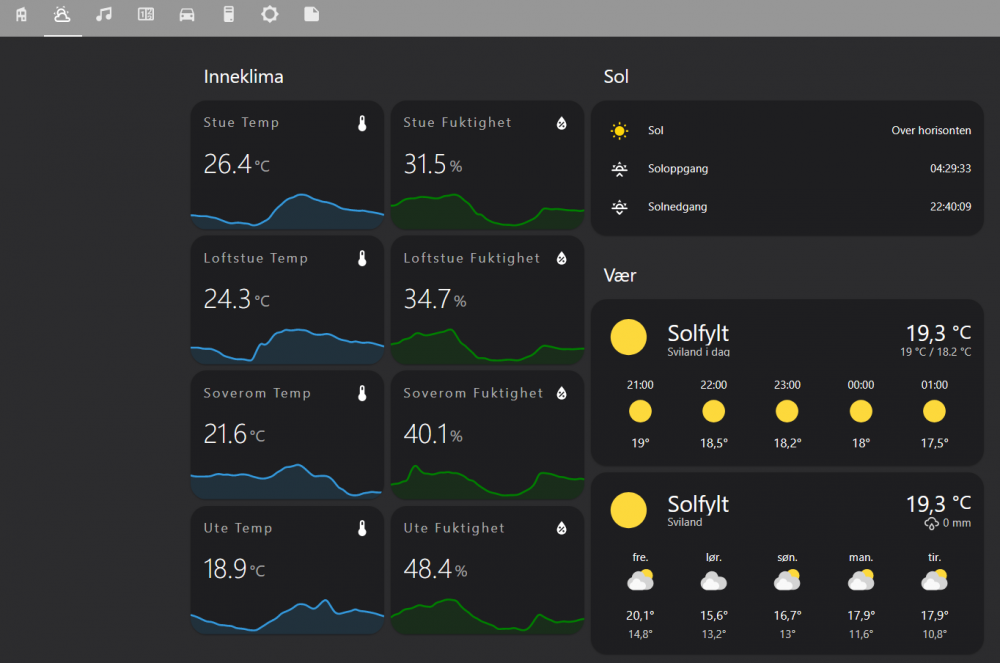Select the weather tab with cloud-sun icon
Viewport: 1000px width, 663px height.
point(62,14)
